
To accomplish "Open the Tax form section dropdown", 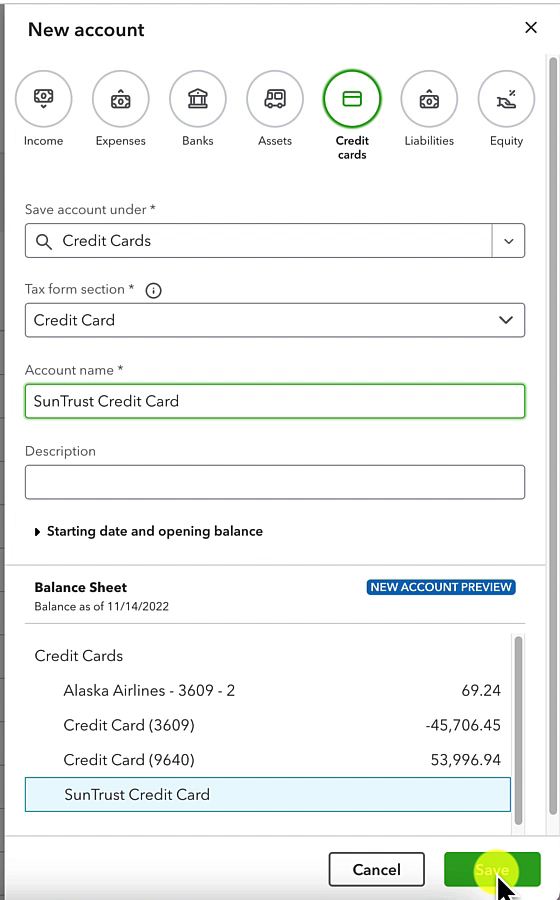I will 275,320.
